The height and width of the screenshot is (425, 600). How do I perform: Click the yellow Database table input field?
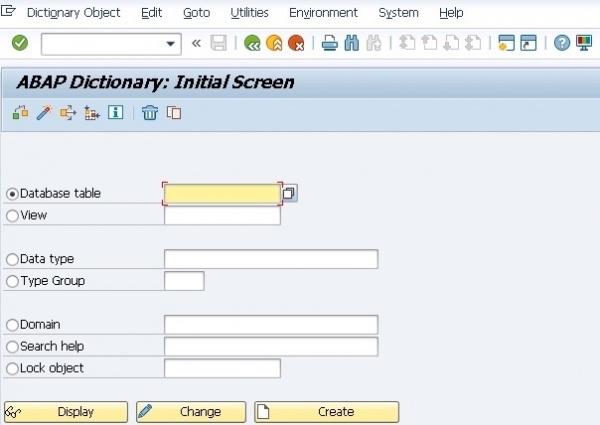pyautogui.click(x=222, y=194)
